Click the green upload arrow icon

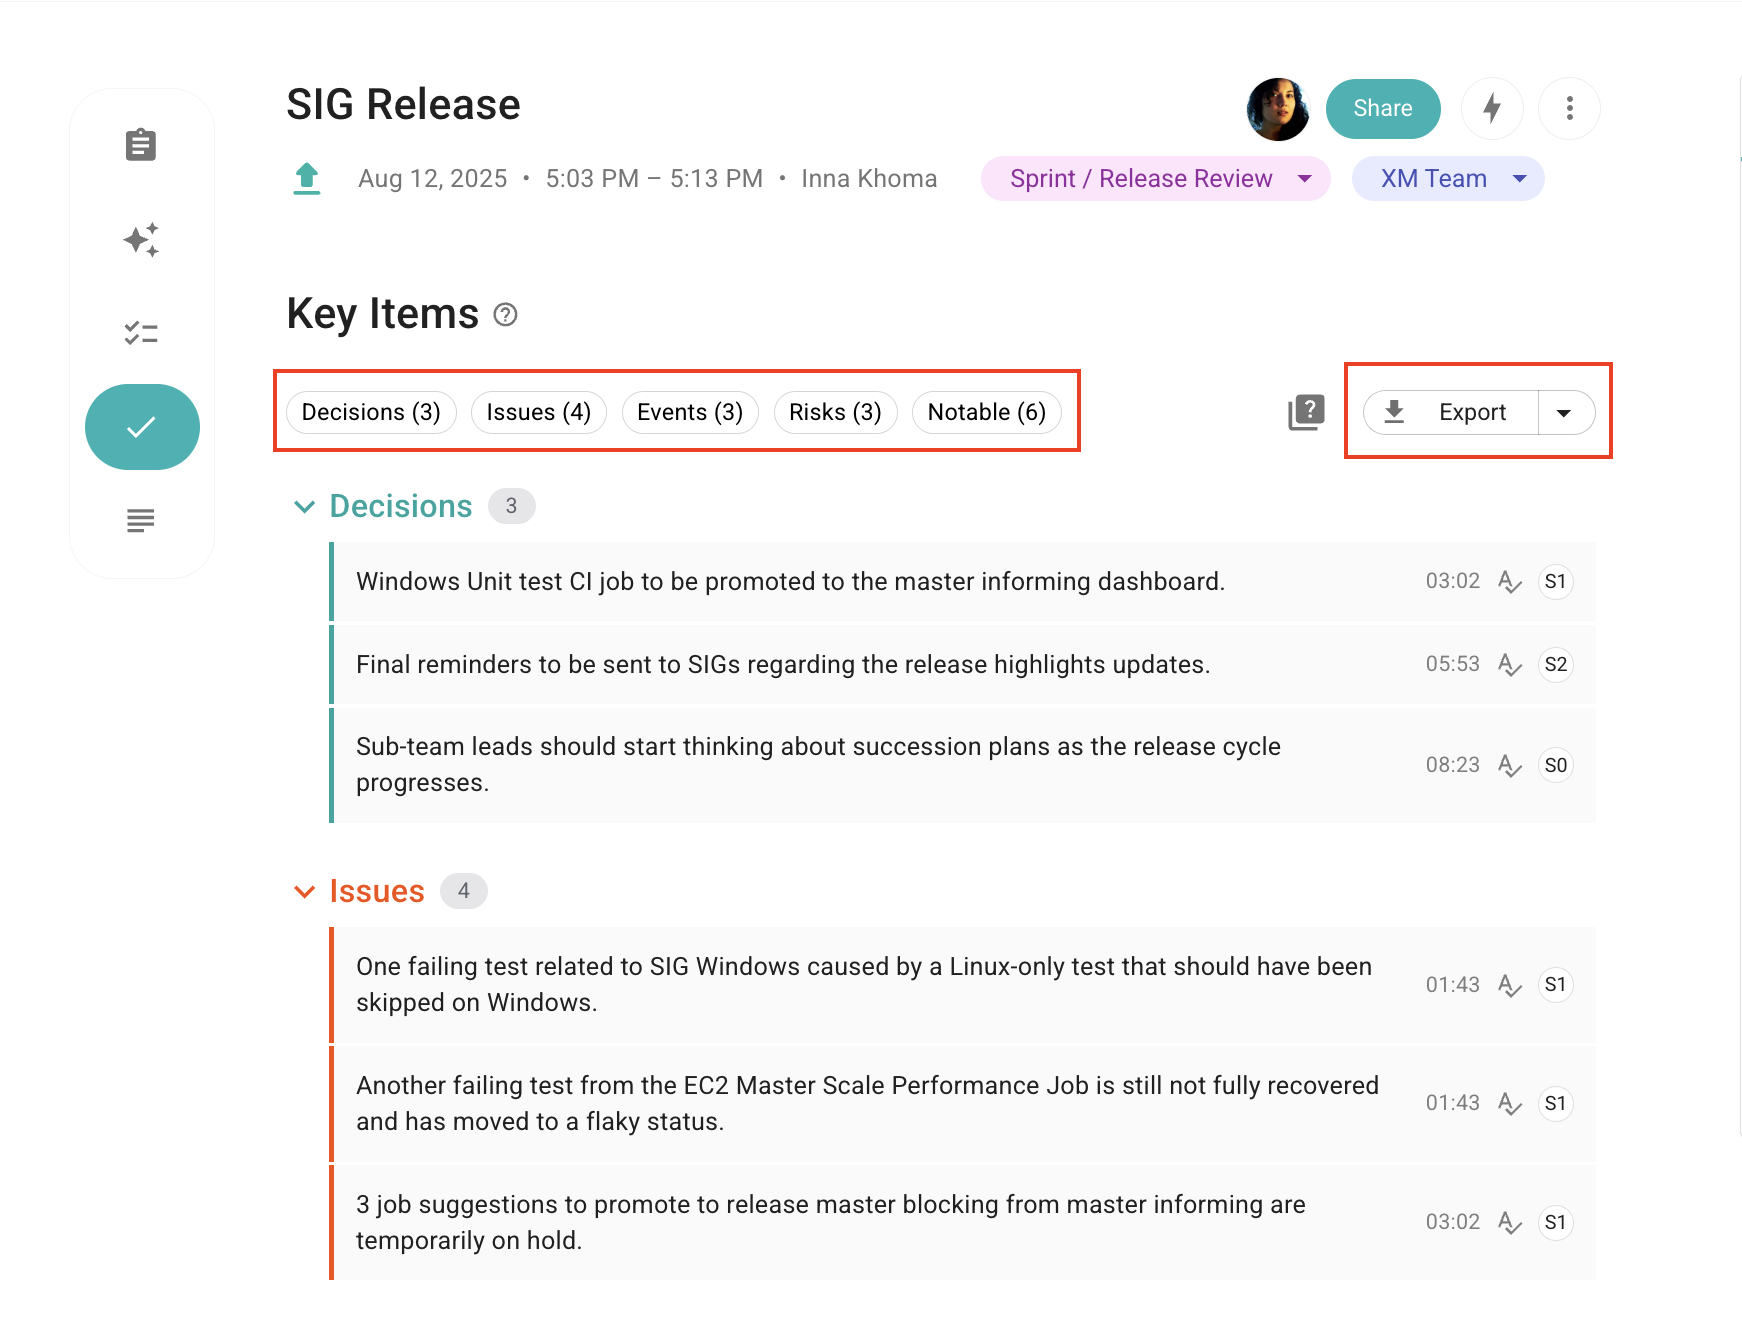307,179
